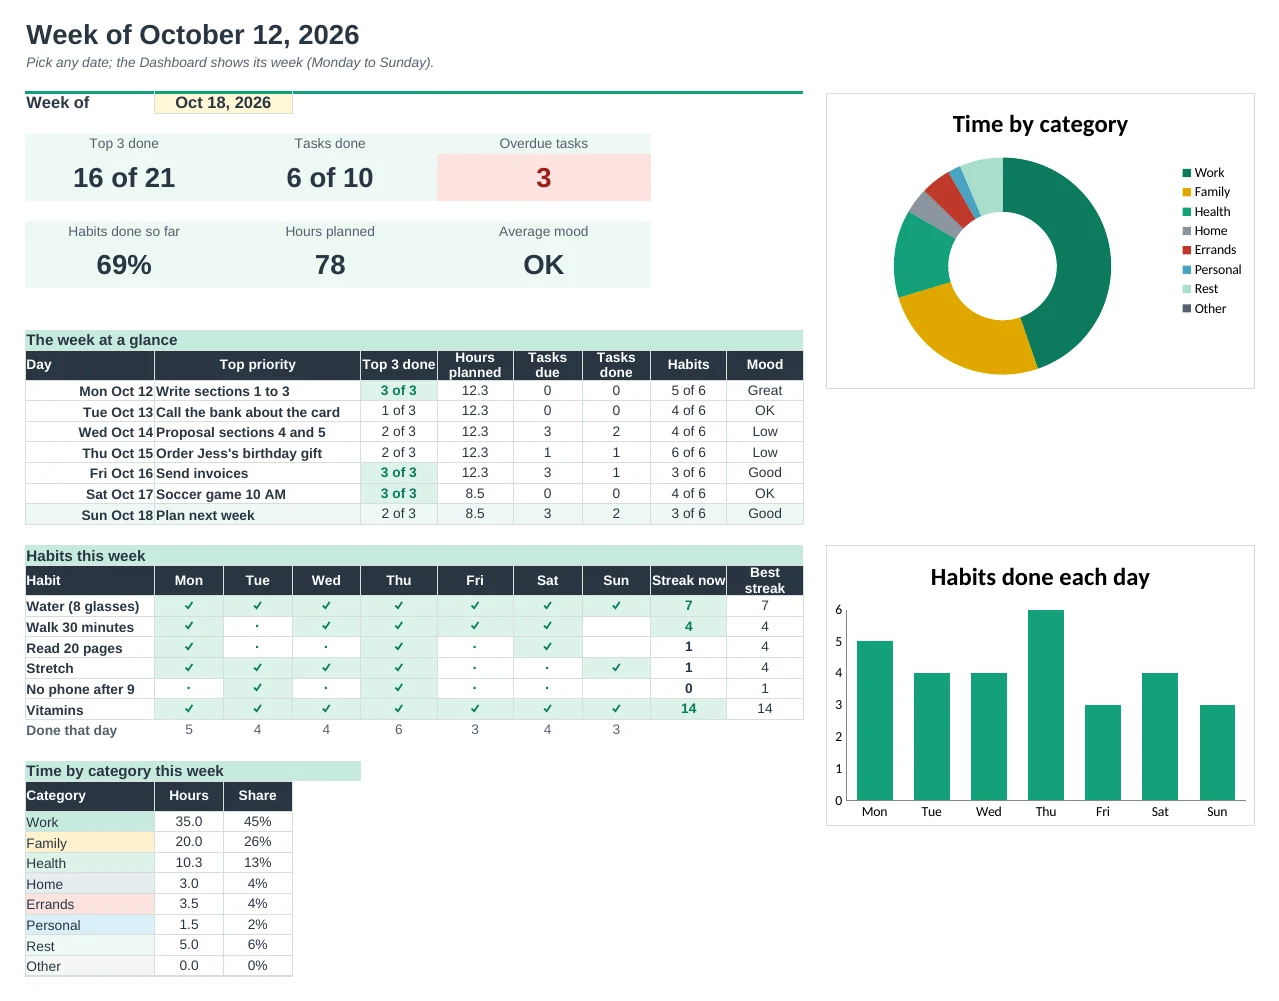Click the Mon Oct 12 day cell
The width and height of the screenshot is (1279, 1001).
[90, 391]
